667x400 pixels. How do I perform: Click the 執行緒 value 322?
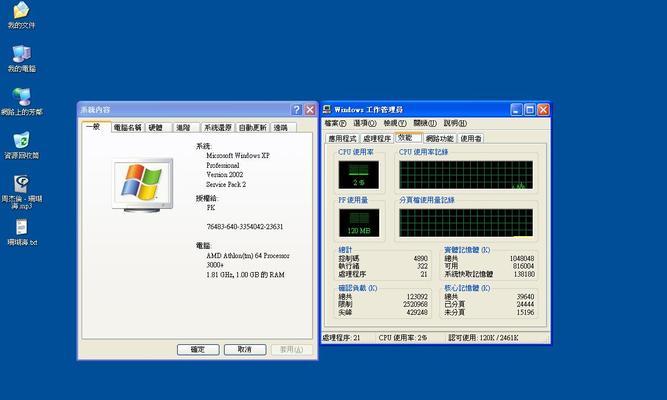coord(422,266)
